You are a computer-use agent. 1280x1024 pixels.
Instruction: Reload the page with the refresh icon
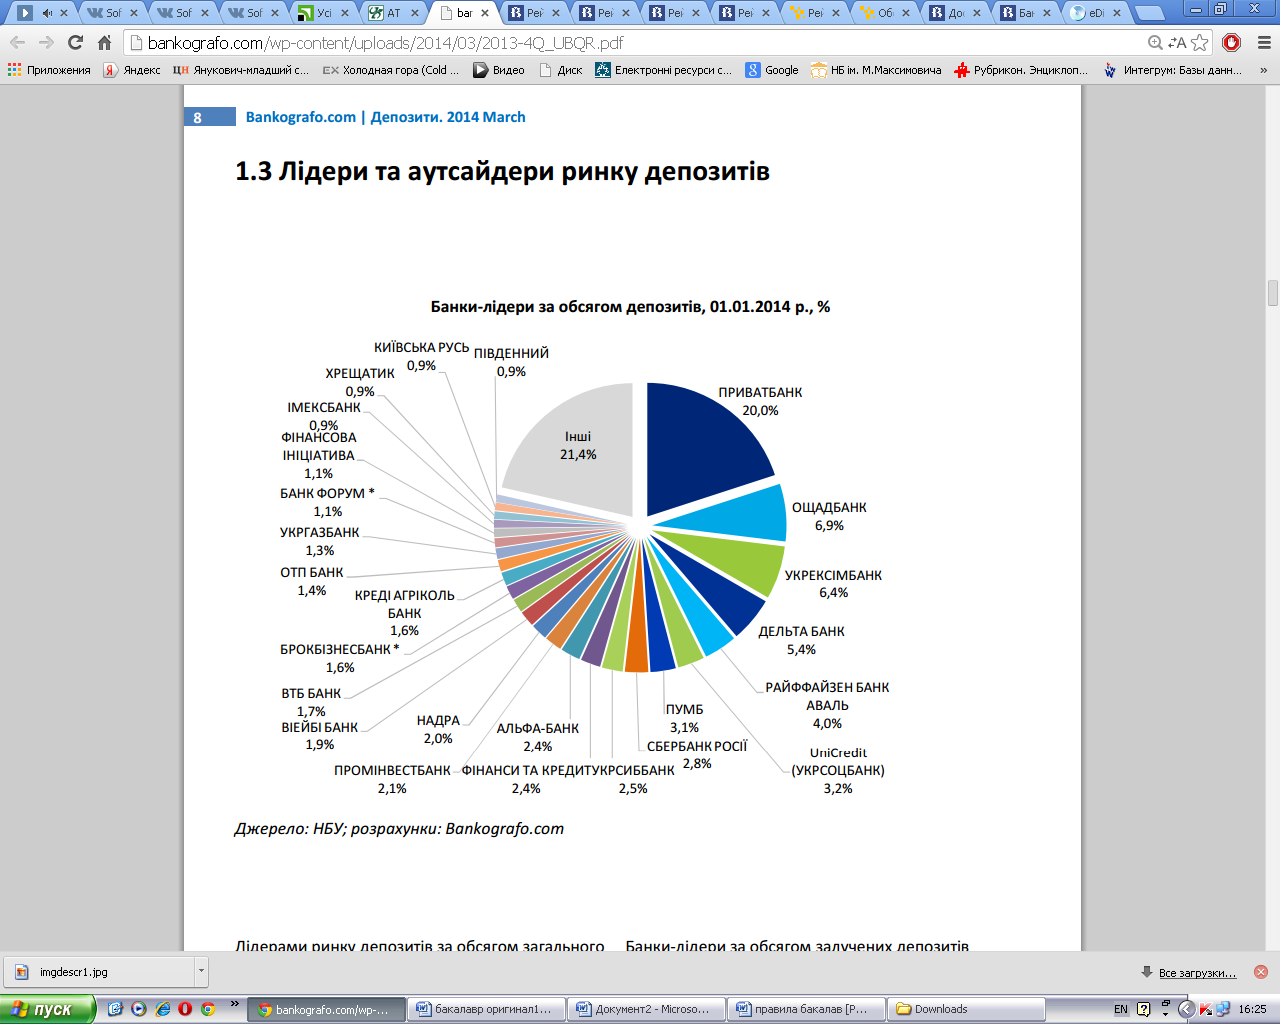pos(75,43)
